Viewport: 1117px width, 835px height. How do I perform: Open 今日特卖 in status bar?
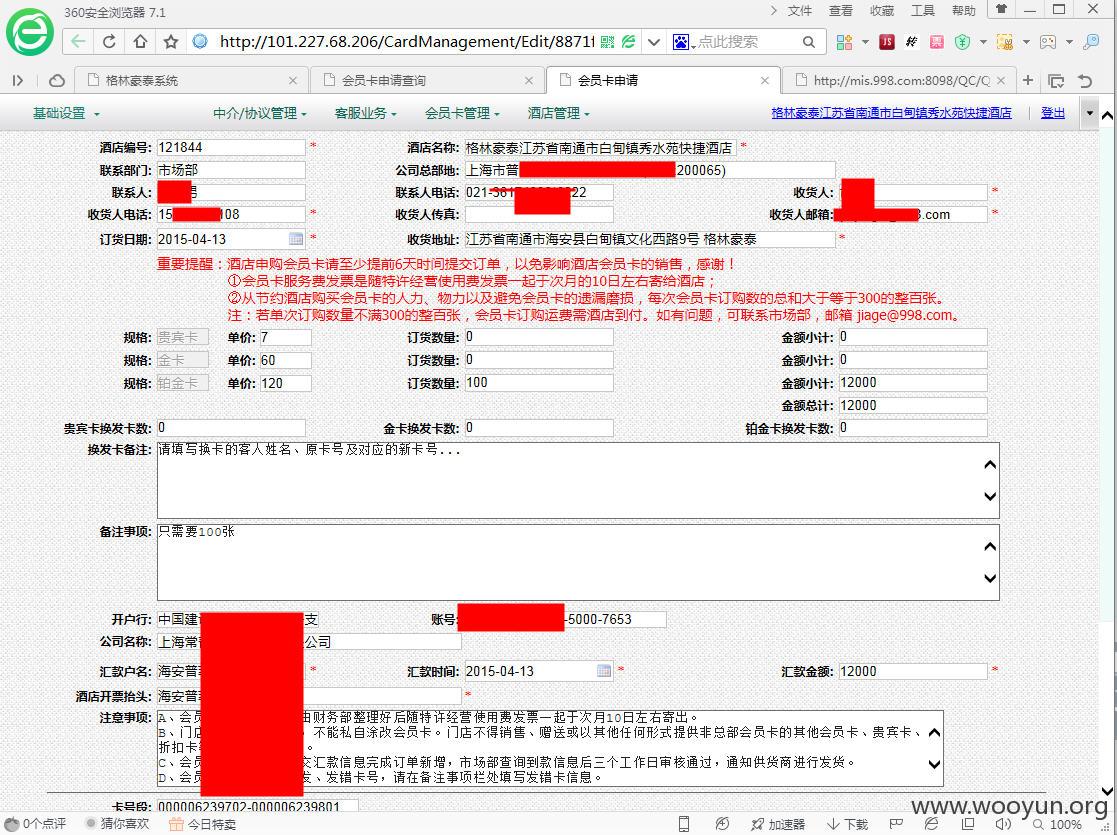[x=202, y=824]
